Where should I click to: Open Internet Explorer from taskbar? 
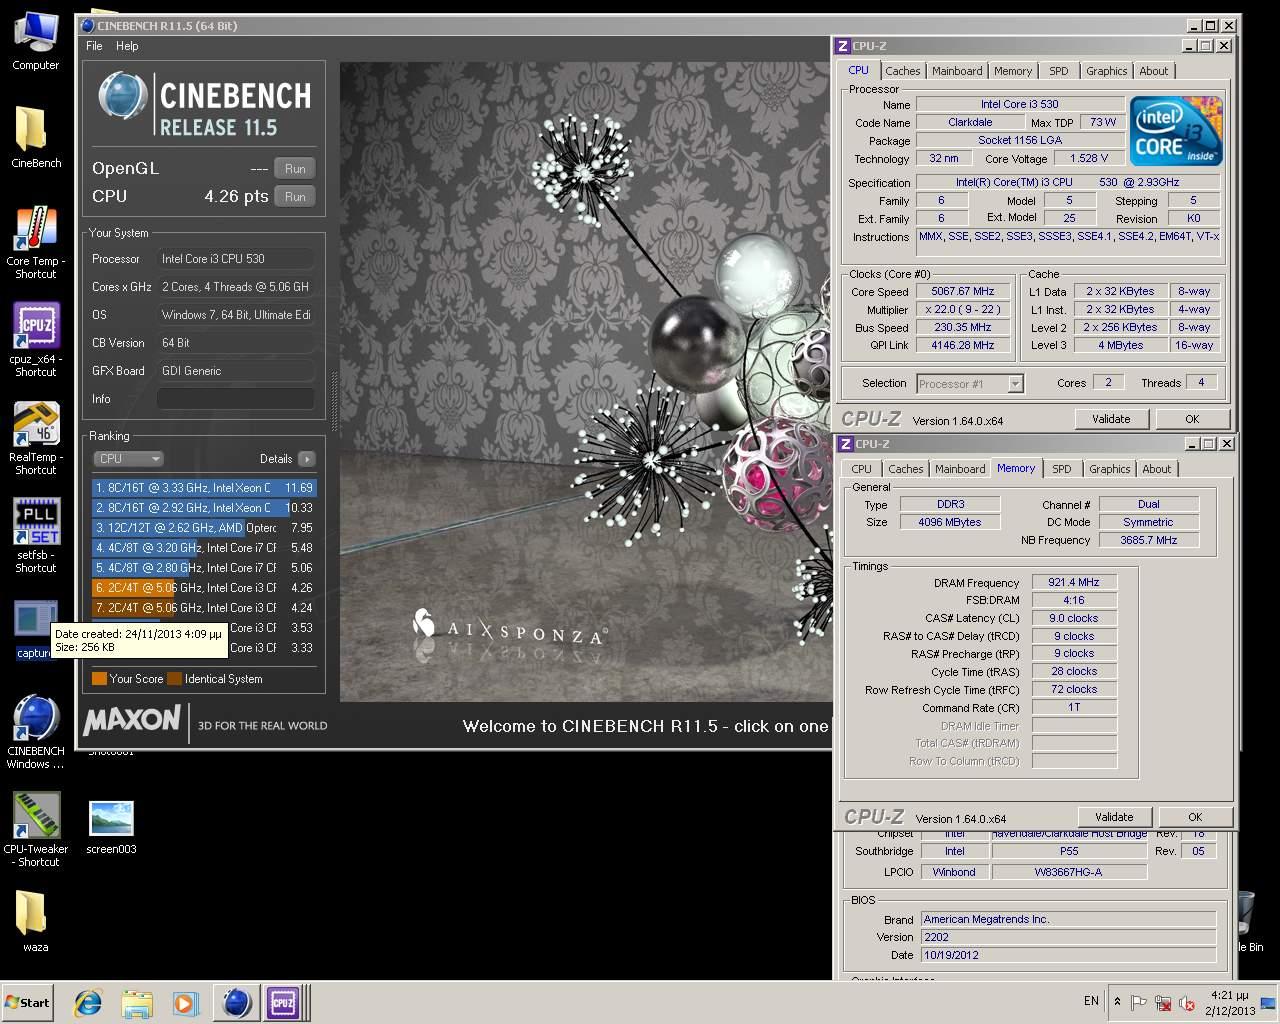[88, 1002]
